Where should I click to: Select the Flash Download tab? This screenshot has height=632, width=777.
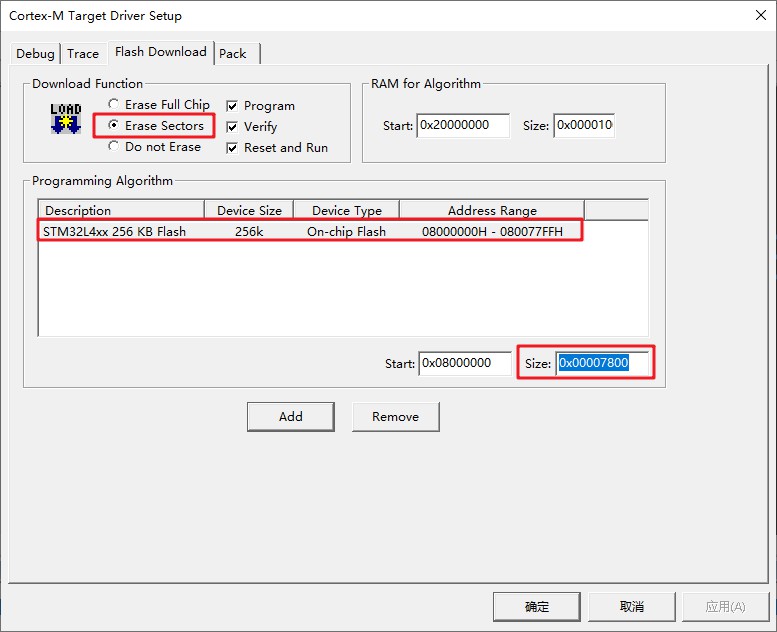pyautogui.click(x=161, y=52)
